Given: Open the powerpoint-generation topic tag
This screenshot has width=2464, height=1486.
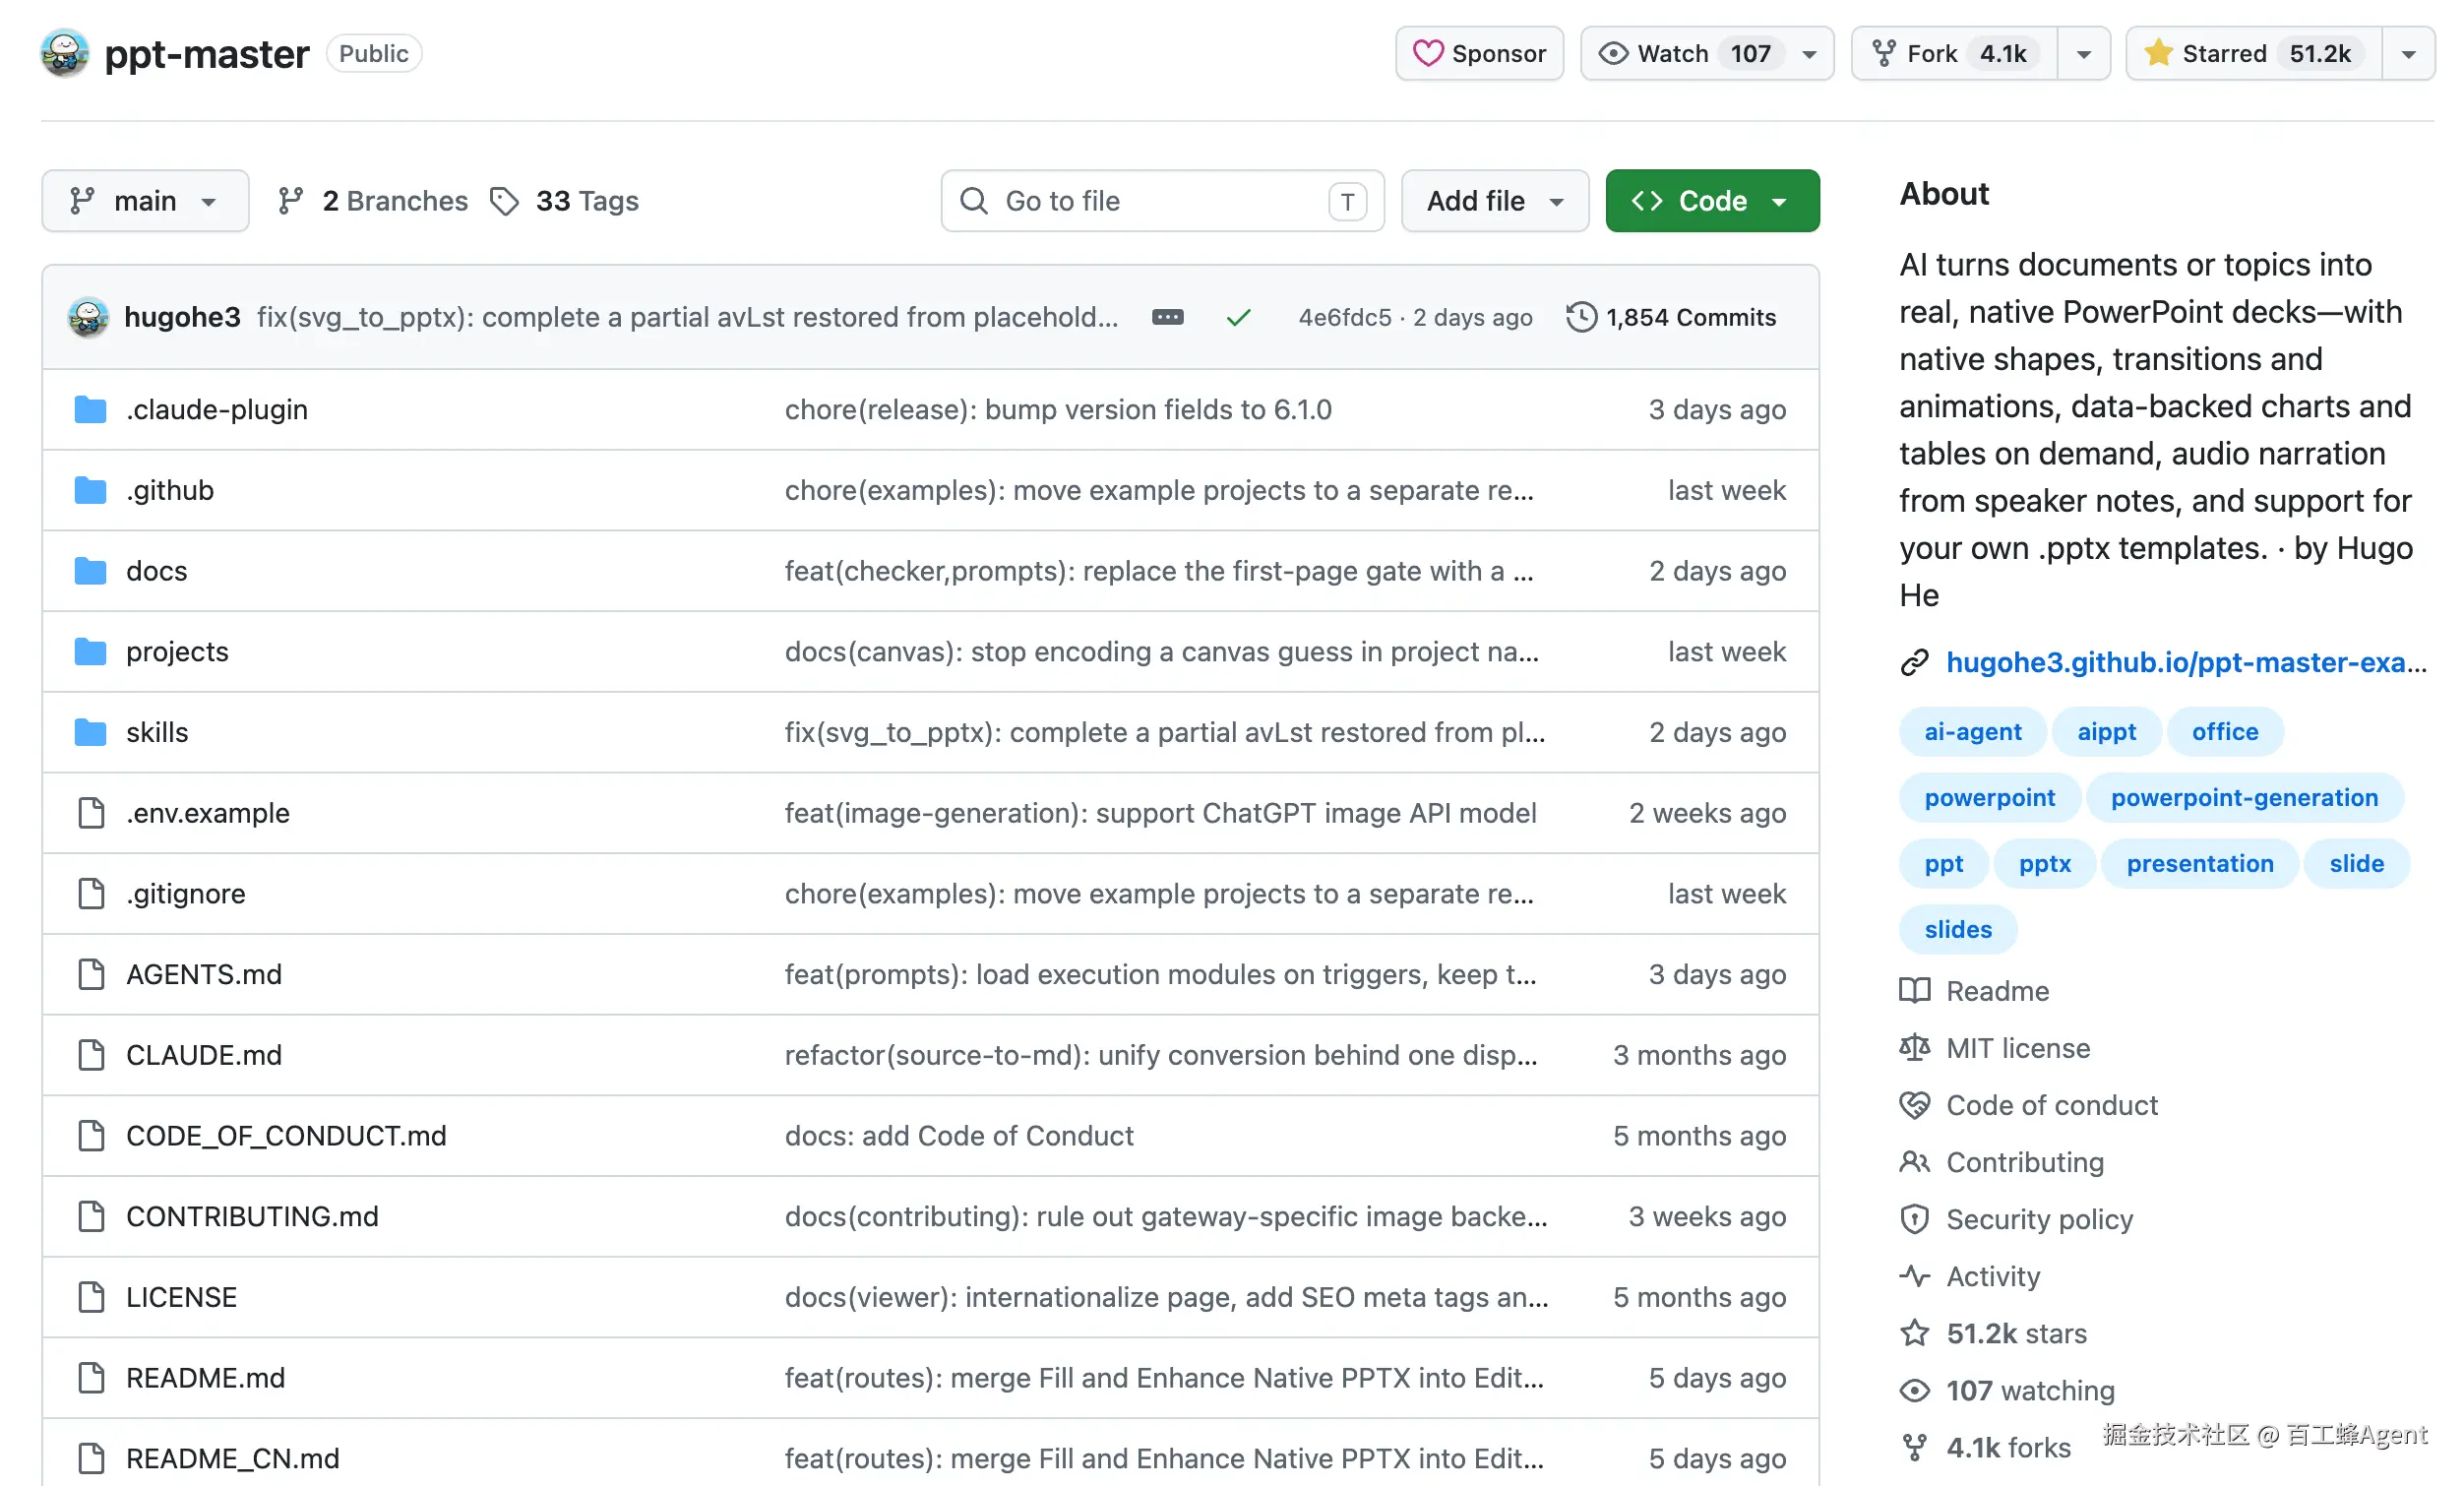Looking at the screenshot, I should coord(2244,798).
